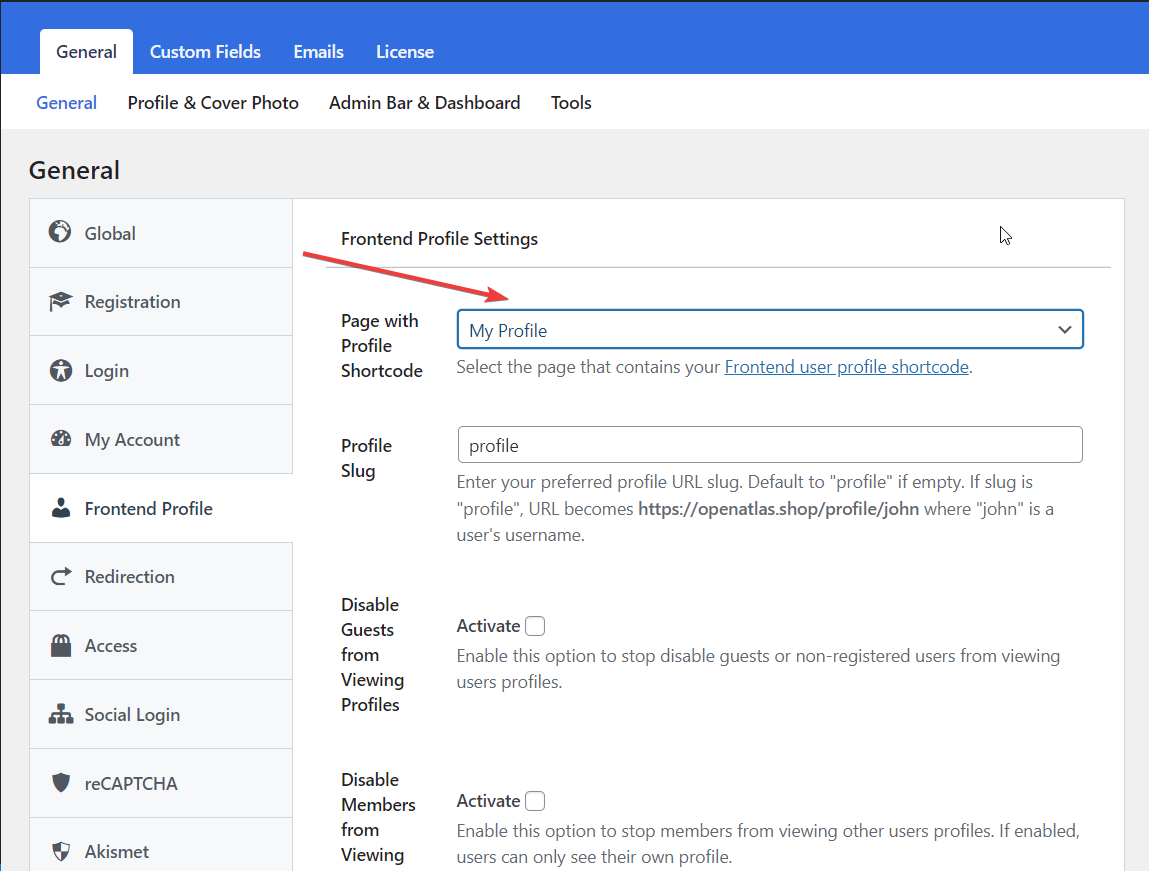Open the Login settings section
1149x871 pixels.
tap(161, 371)
